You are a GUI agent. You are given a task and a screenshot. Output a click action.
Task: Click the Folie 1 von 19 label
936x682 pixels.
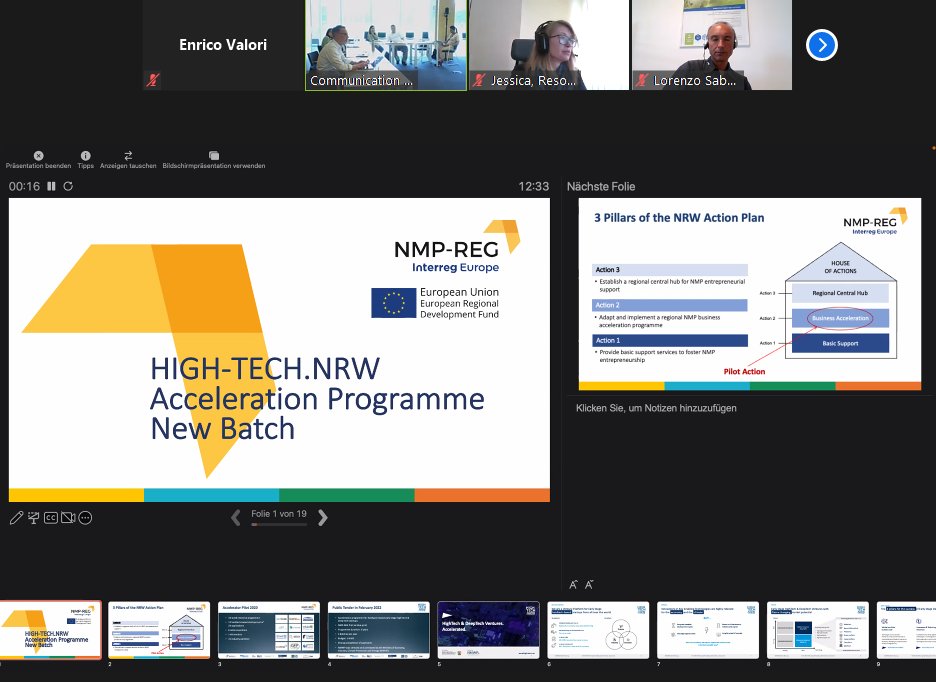click(279, 514)
